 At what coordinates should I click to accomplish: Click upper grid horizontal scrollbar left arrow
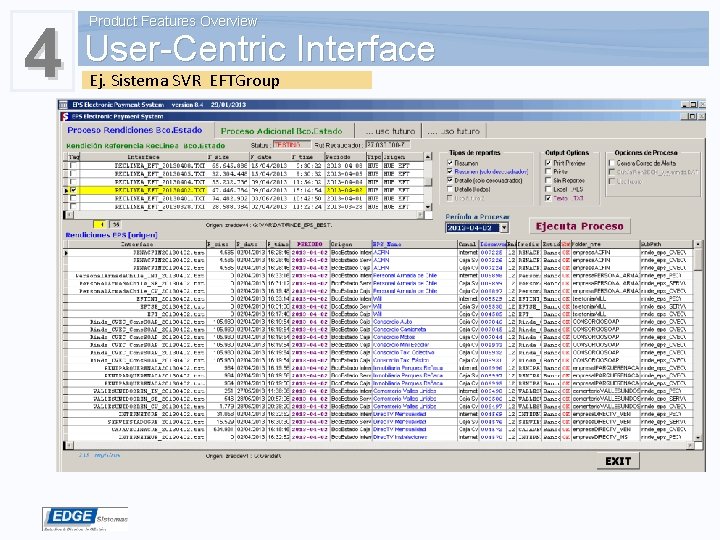point(68,215)
